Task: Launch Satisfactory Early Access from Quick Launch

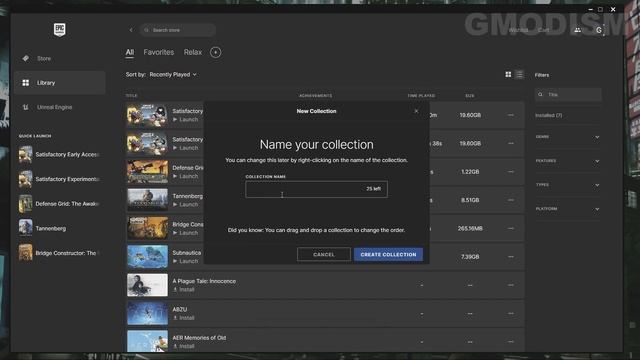Action: (x=60, y=155)
